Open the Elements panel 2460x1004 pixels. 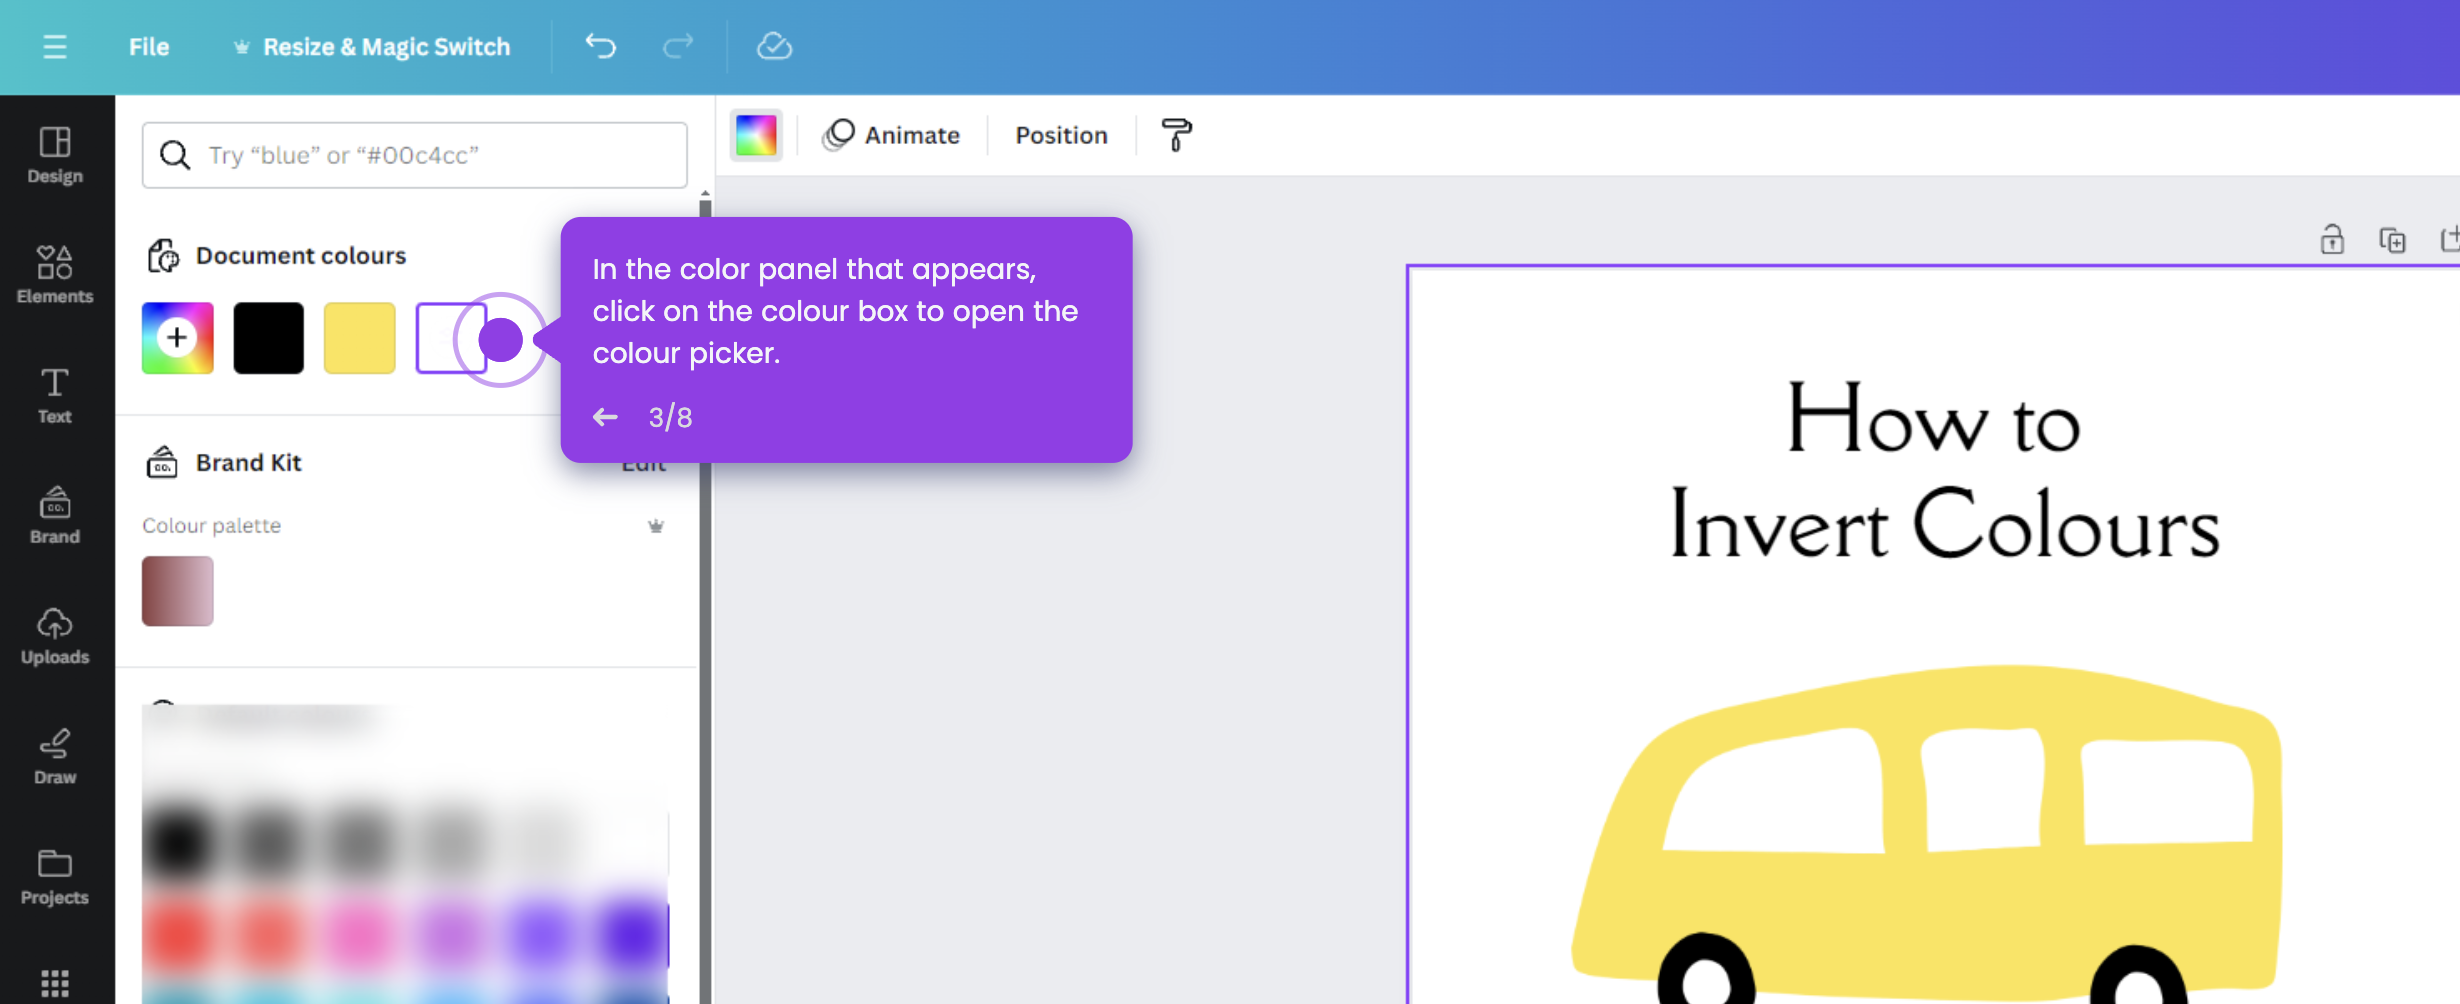(x=55, y=273)
